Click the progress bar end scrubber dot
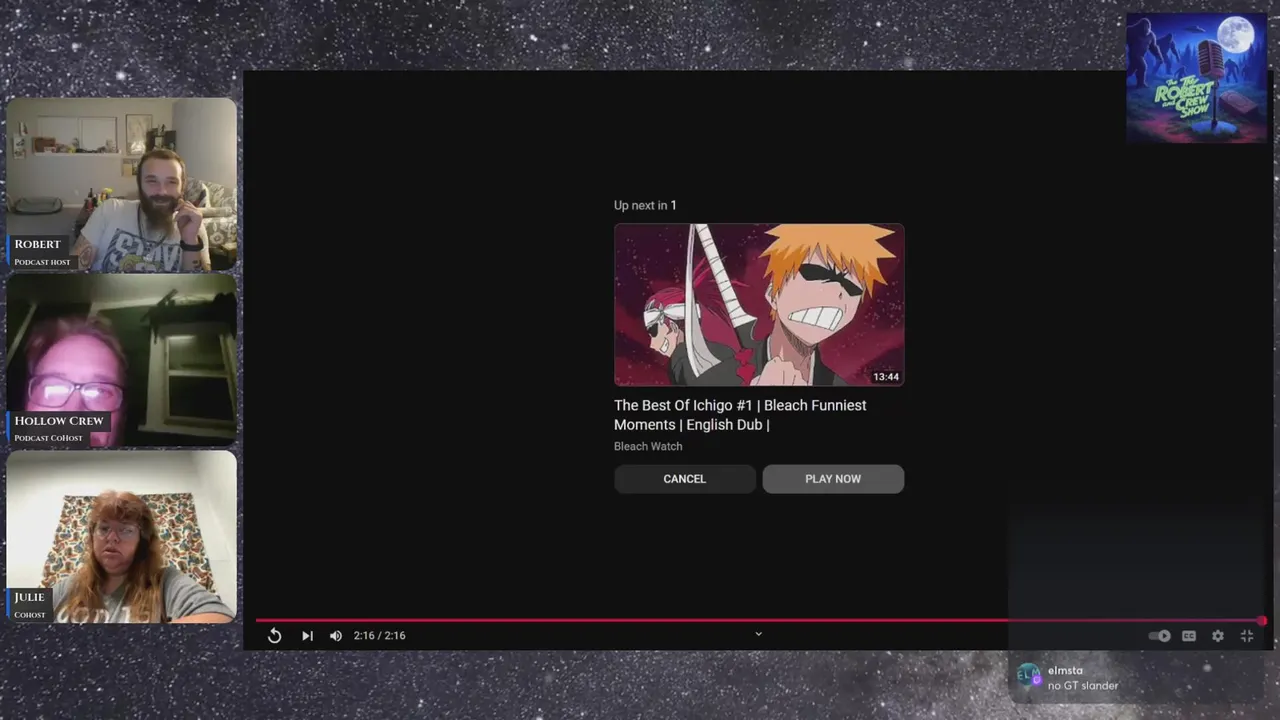1280x720 pixels. point(1262,621)
